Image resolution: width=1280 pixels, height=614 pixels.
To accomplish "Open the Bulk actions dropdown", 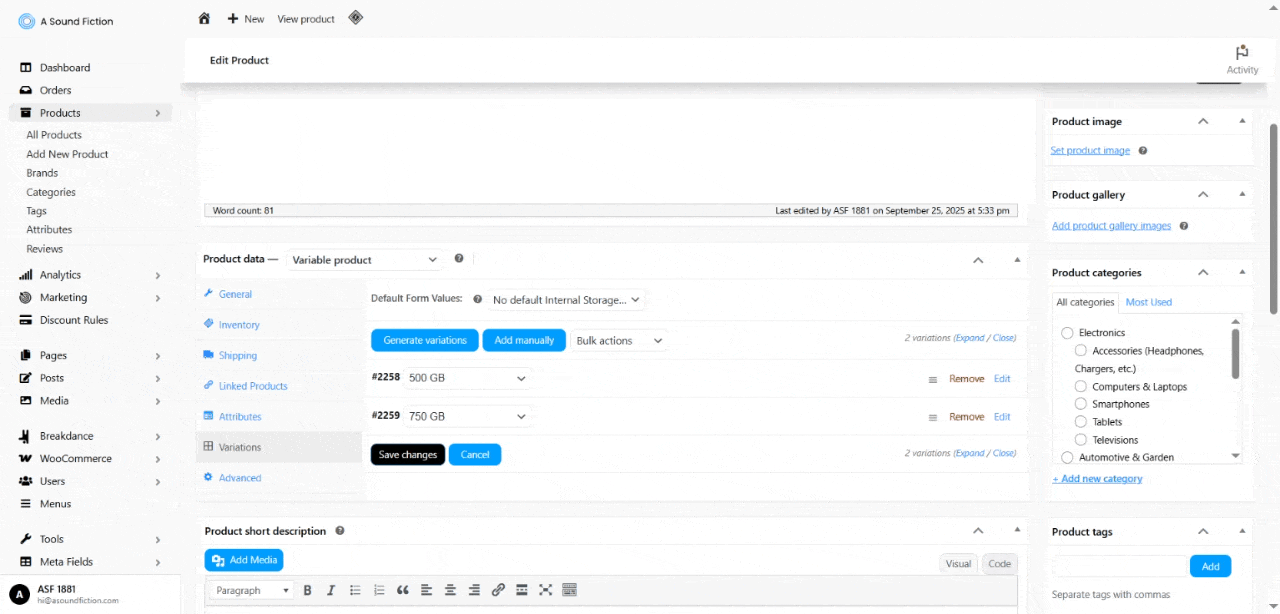I will (619, 340).
